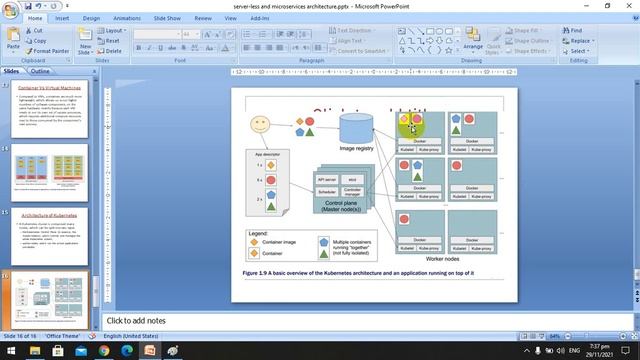This screenshot has width=640, height=360.
Task: Align text left
Action: pos(247,48)
